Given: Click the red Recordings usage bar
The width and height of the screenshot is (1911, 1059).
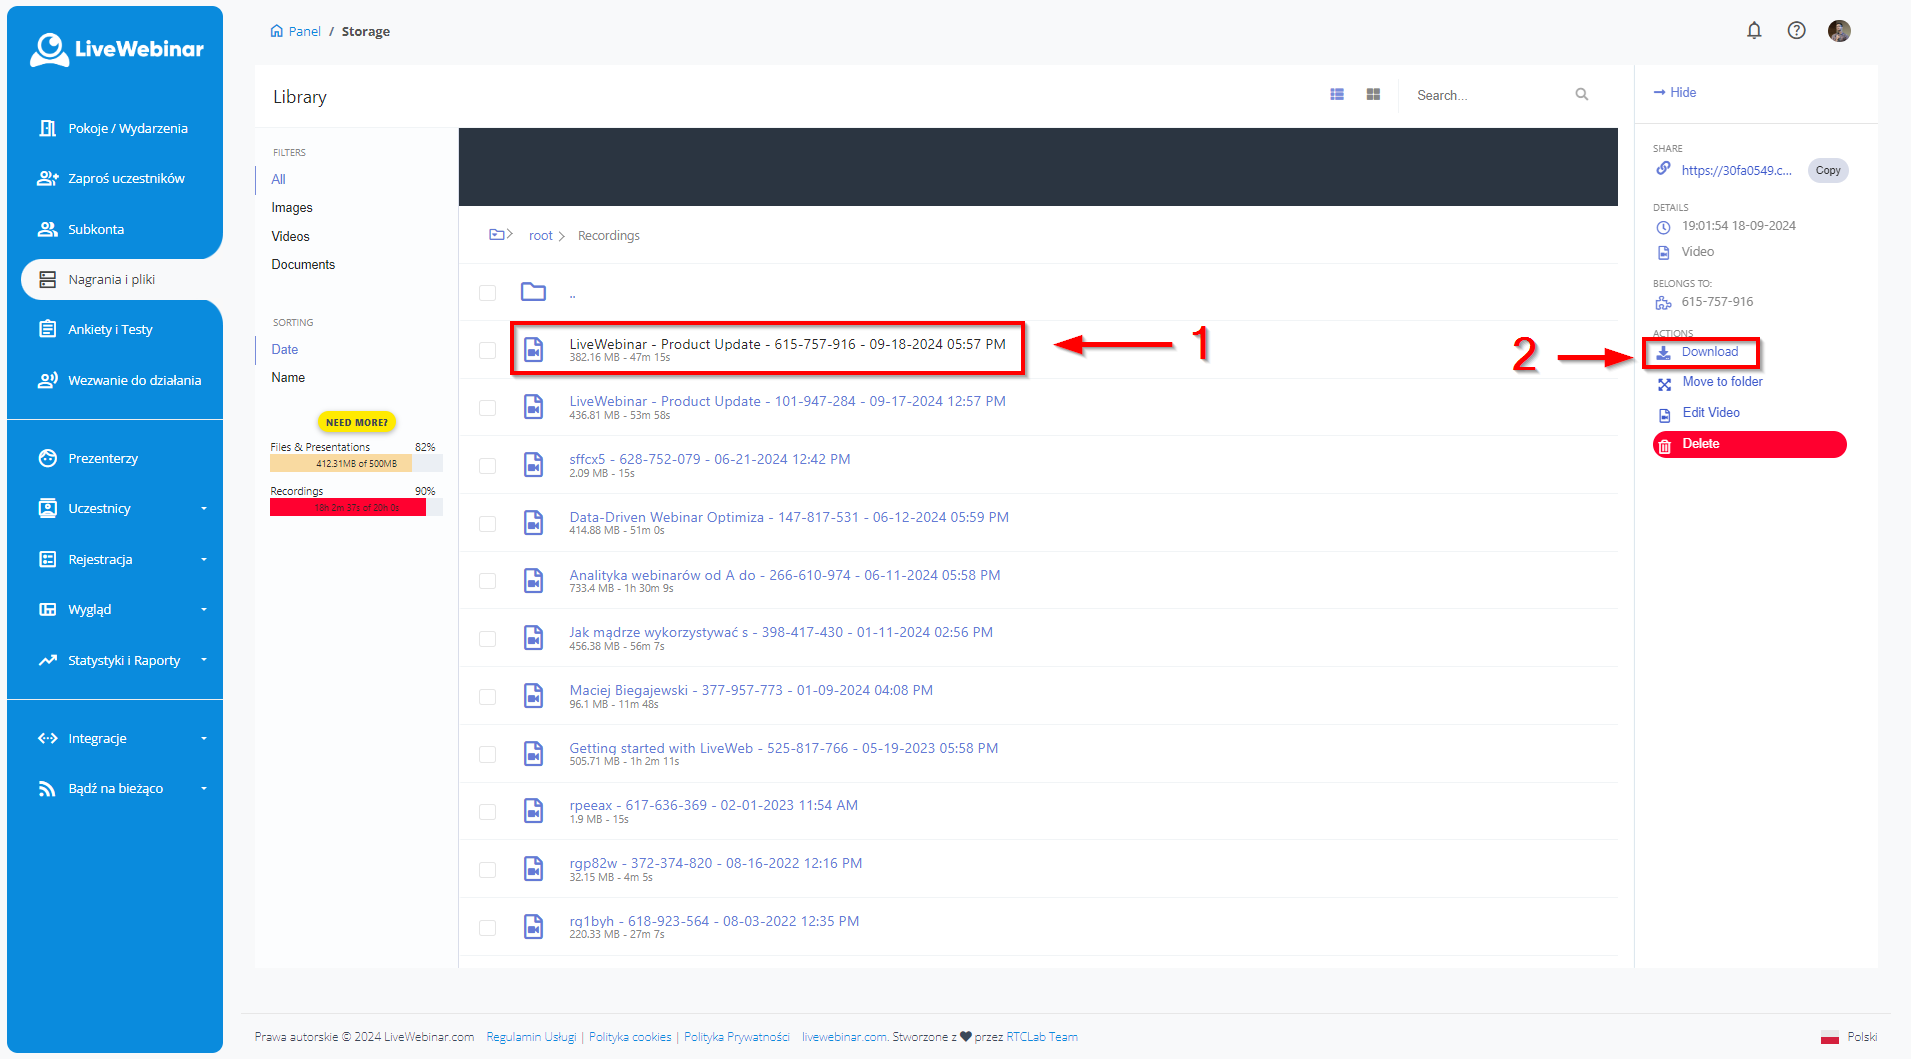Looking at the screenshot, I should 348,508.
